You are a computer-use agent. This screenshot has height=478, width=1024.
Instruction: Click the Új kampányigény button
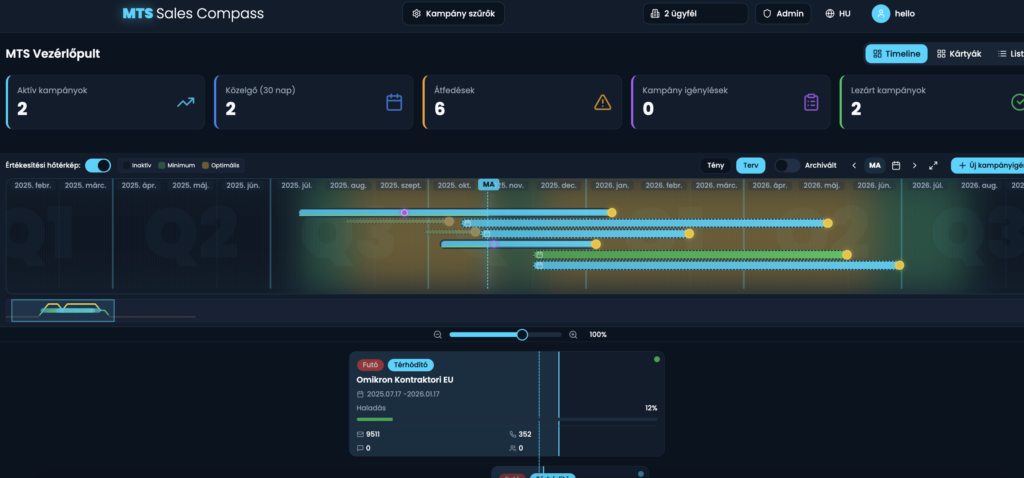point(987,165)
